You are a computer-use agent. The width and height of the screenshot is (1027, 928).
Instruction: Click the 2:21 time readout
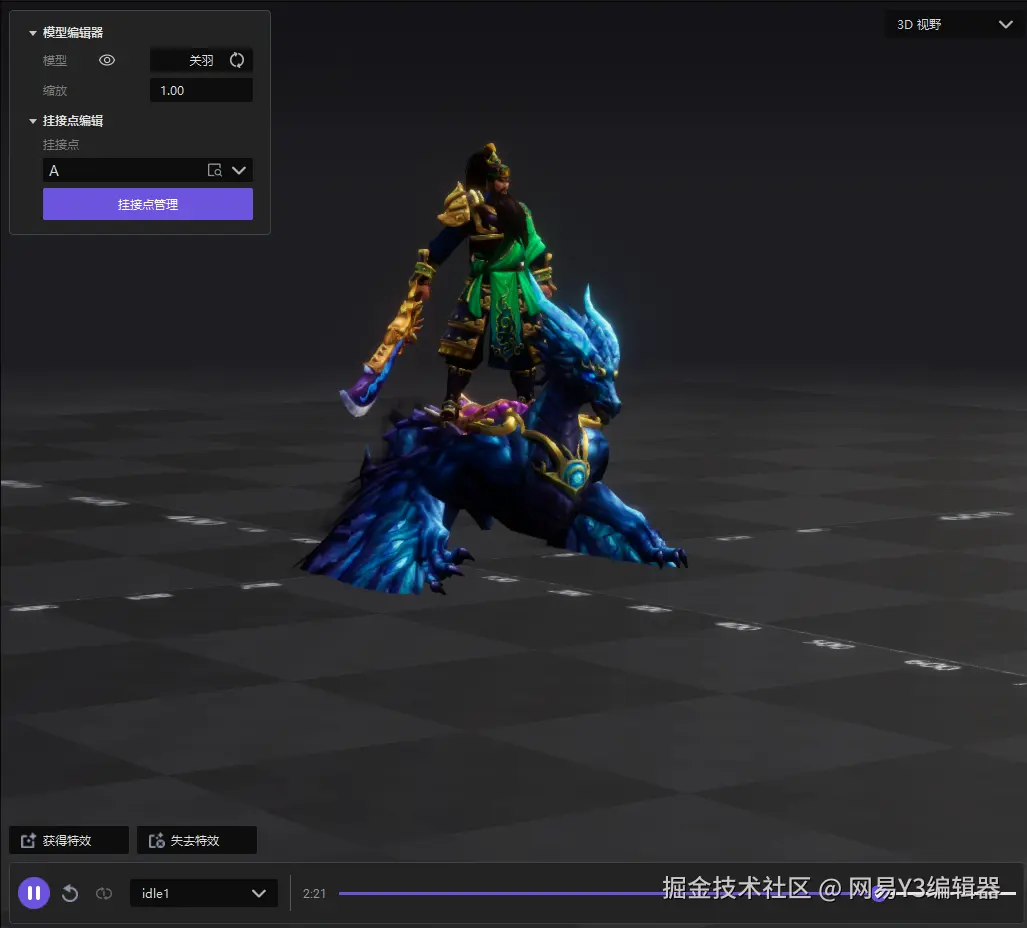point(314,893)
